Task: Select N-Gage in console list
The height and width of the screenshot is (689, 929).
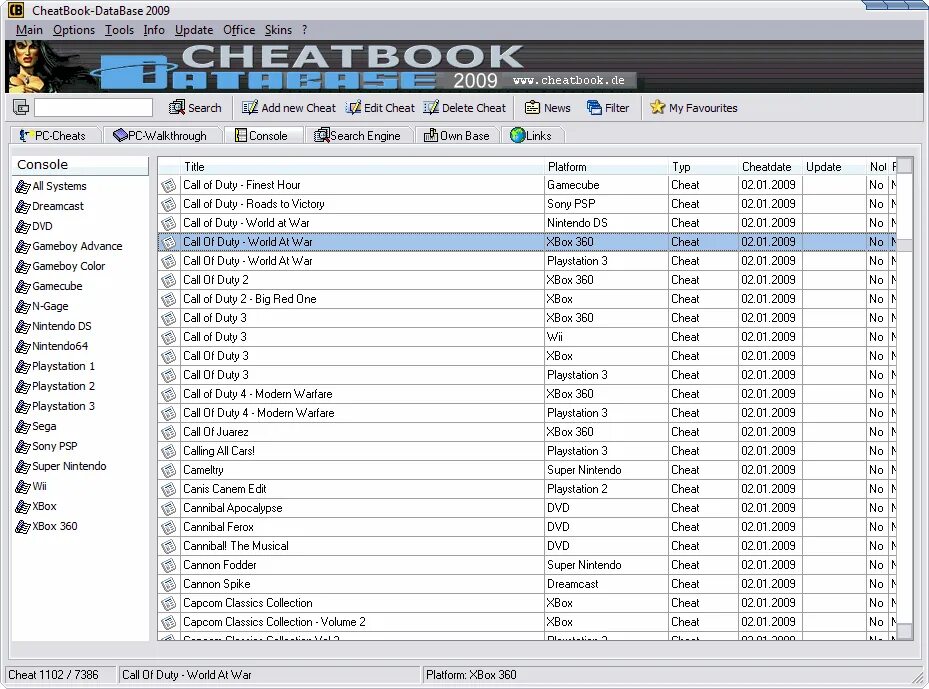Action: coord(41,306)
